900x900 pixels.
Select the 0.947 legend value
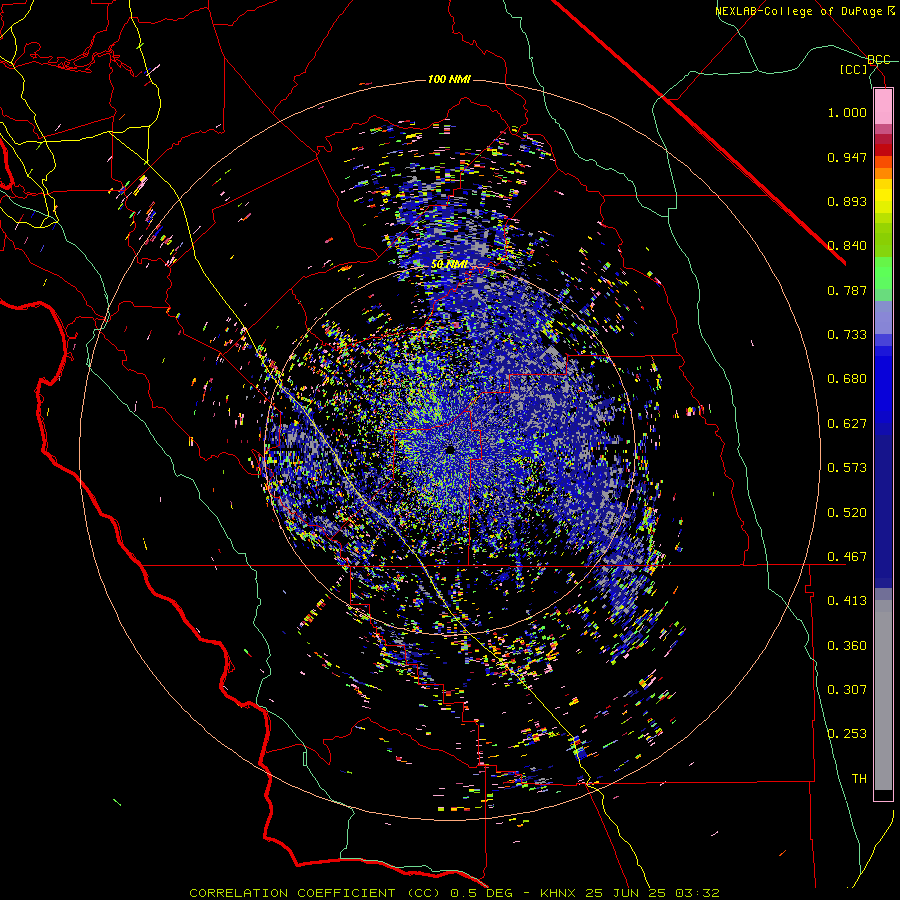847,157
